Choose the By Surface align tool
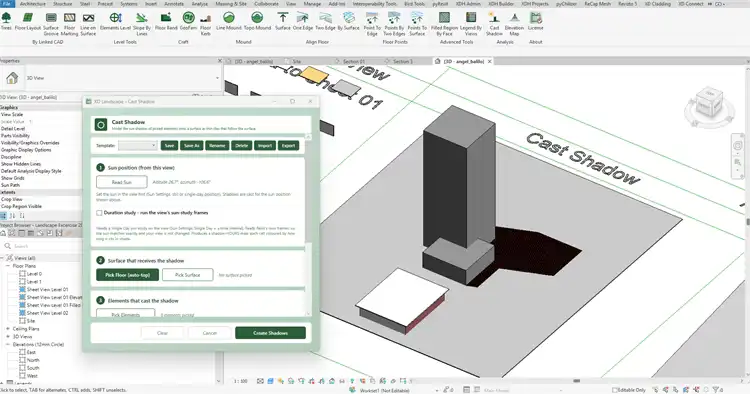Screen dimensions: 750x394 pos(348,22)
